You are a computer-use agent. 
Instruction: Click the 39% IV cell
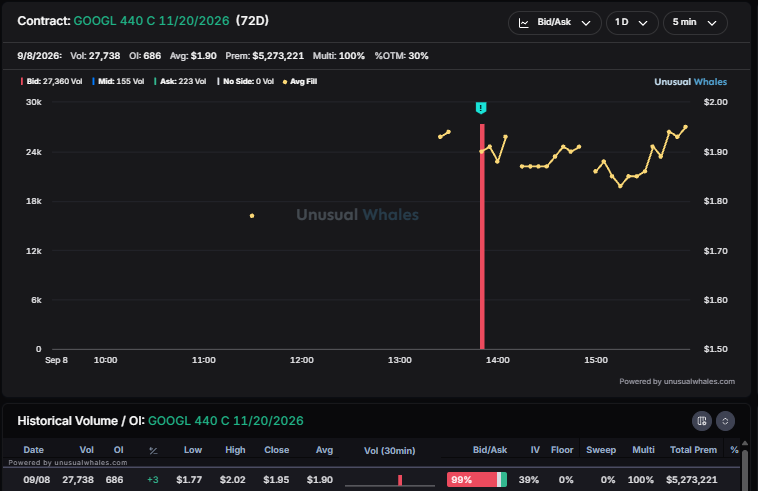click(529, 480)
